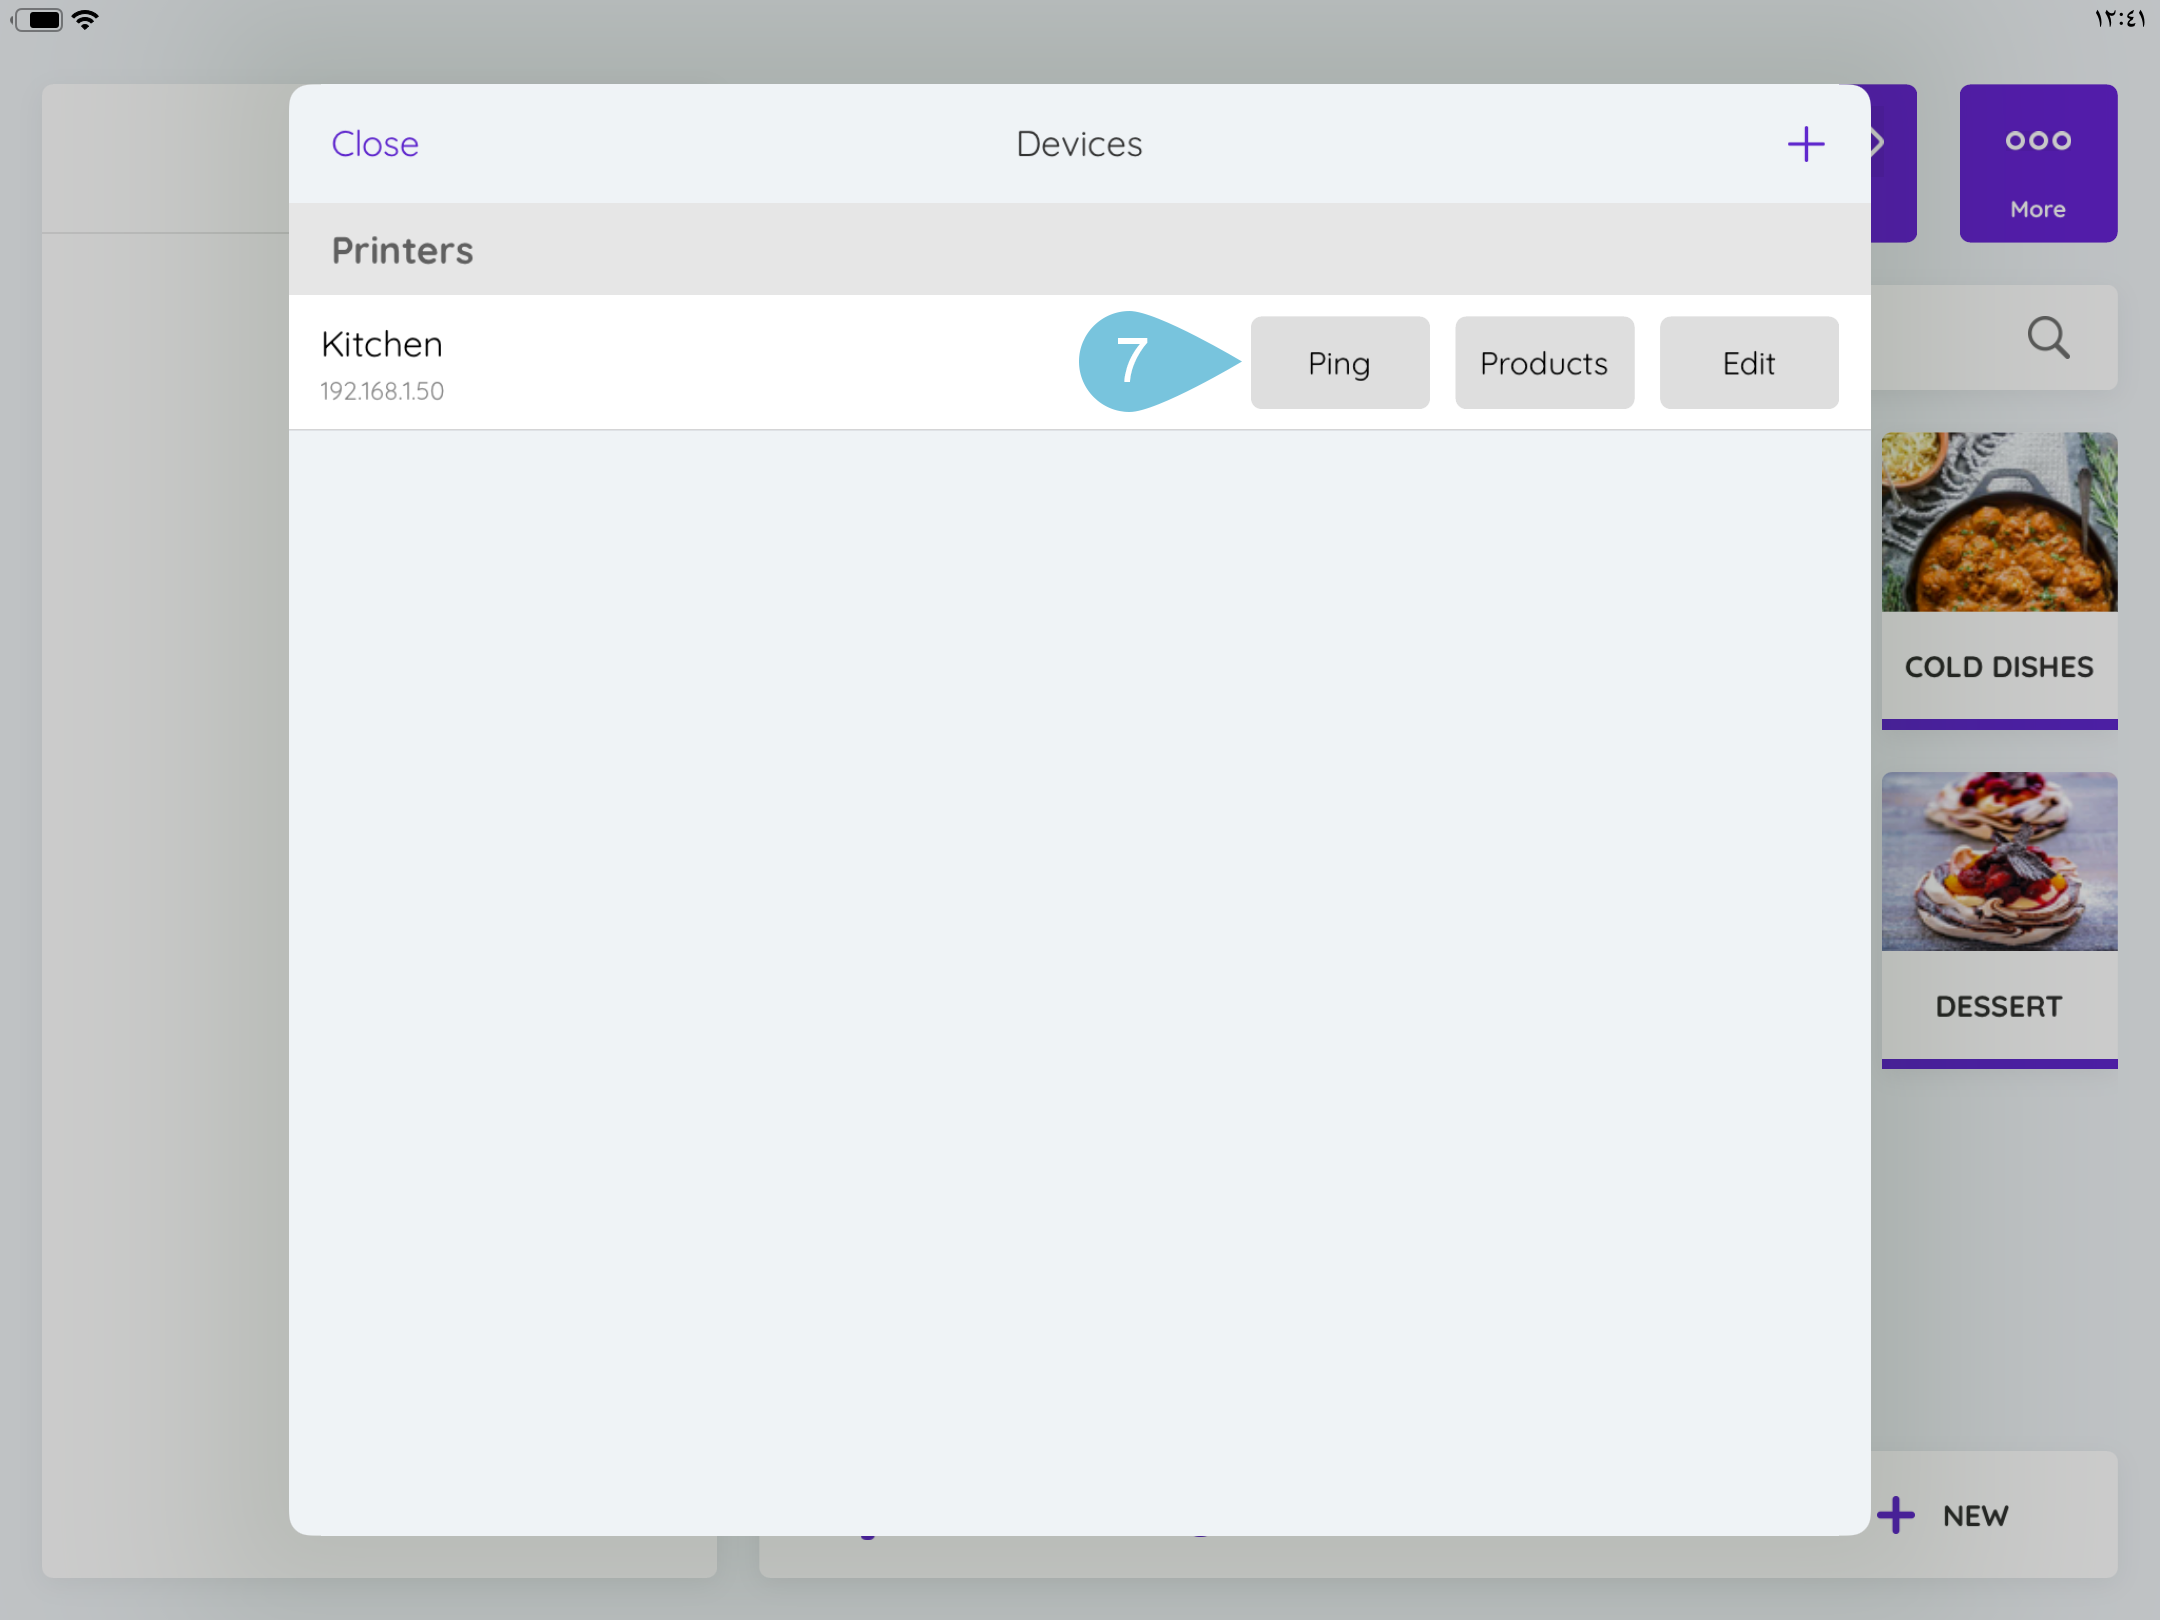Viewport: 2160px width, 1620px height.
Task: Ping the Kitchen printer
Action: pos(1339,363)
